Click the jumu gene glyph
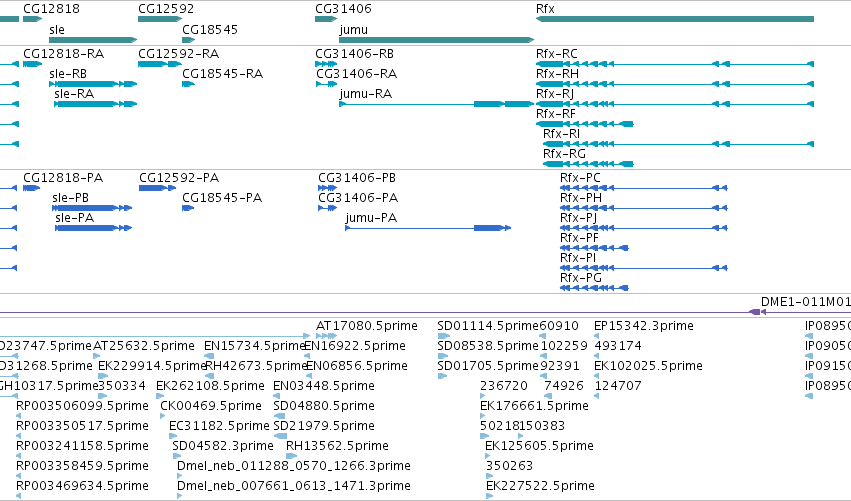 (x=436, y=40)
